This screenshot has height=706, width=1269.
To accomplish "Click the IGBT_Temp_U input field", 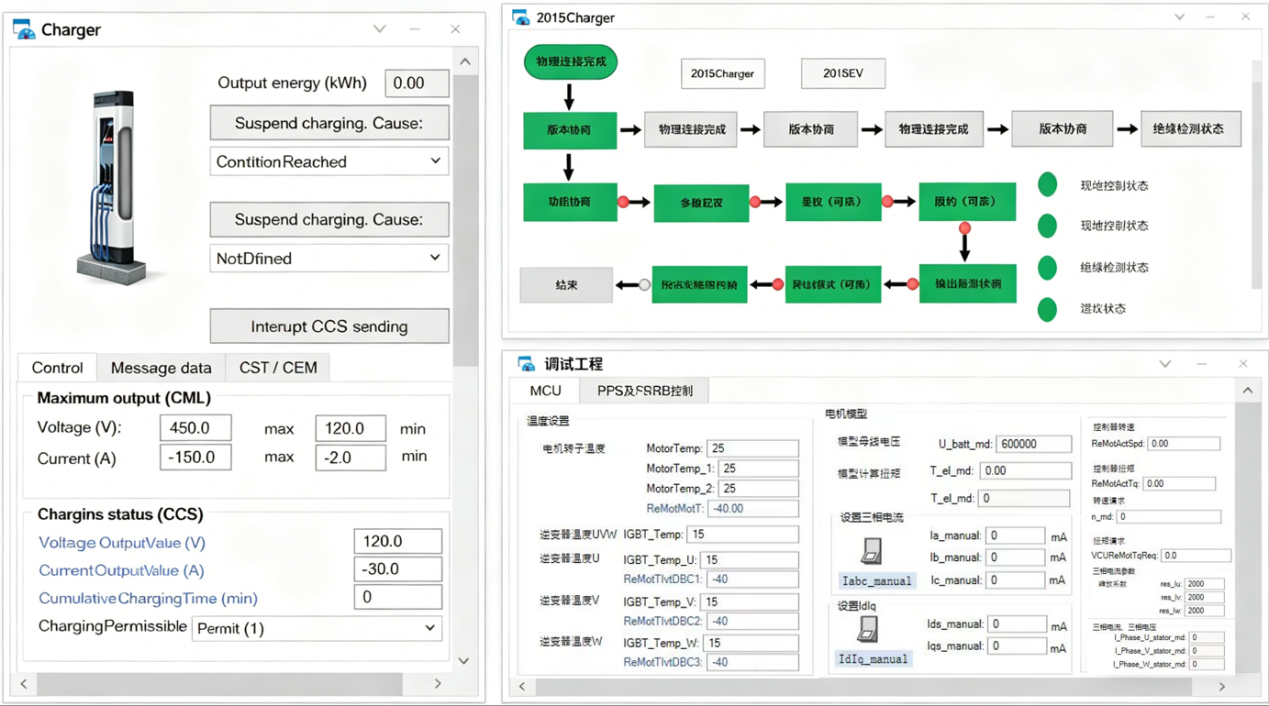I will click(x=750, y=560).
